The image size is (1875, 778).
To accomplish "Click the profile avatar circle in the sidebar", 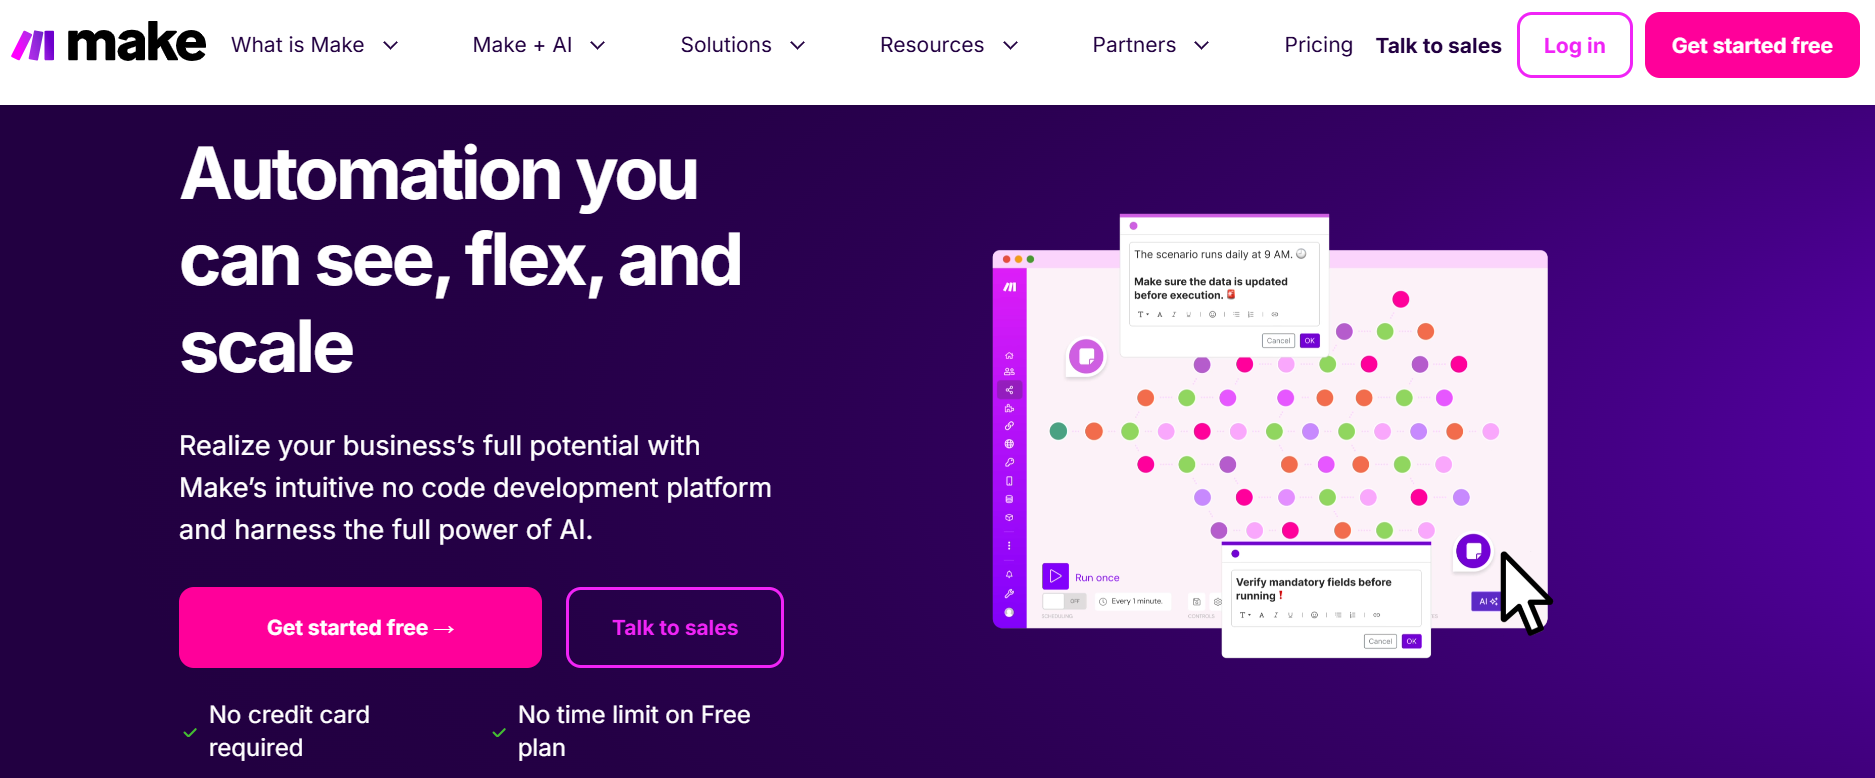I will click(x=1009, y=612).
